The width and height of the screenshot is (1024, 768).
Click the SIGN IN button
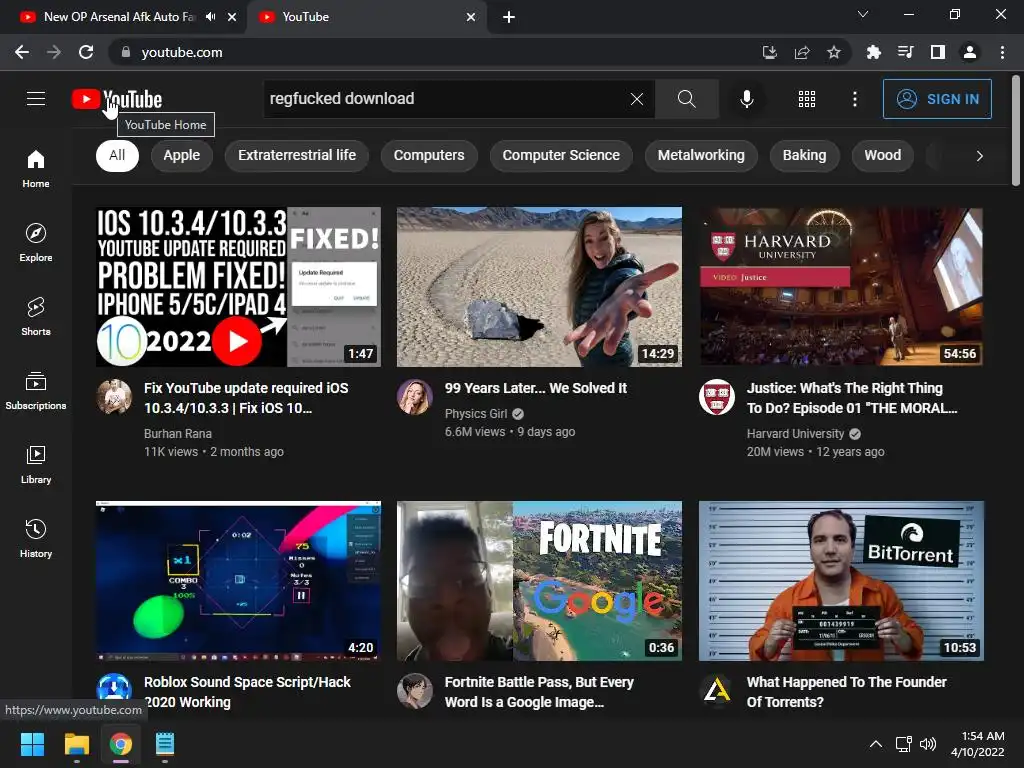tap(937, 99)
